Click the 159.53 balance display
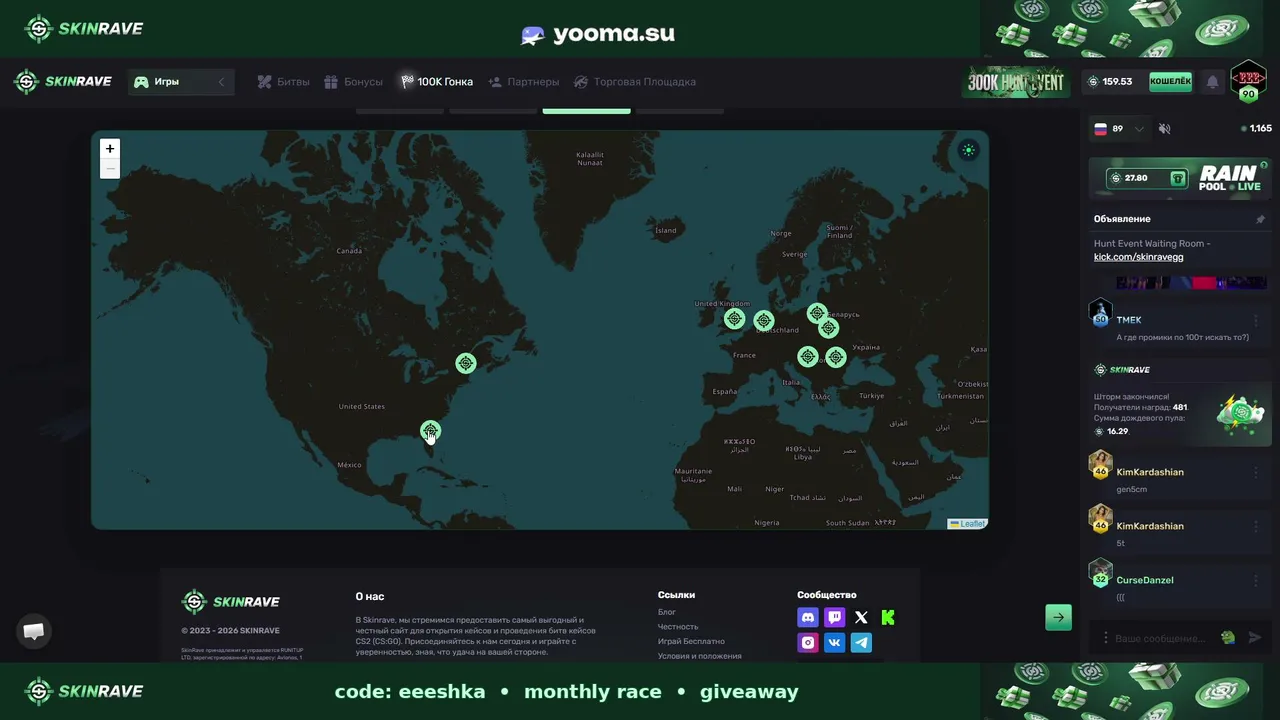The image size is (1280, 720). pos(1111,82)
